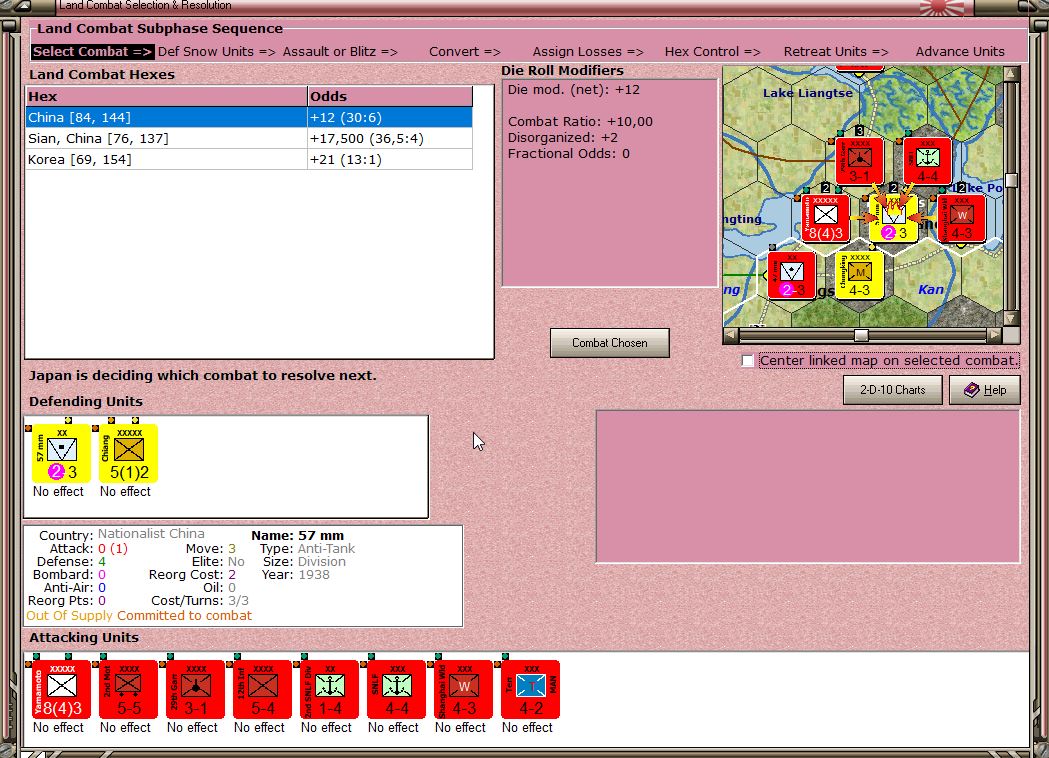The image size is (1049, 758).
Task: Click map horizontal scrollbar right arrow
Action: [995, 335]
